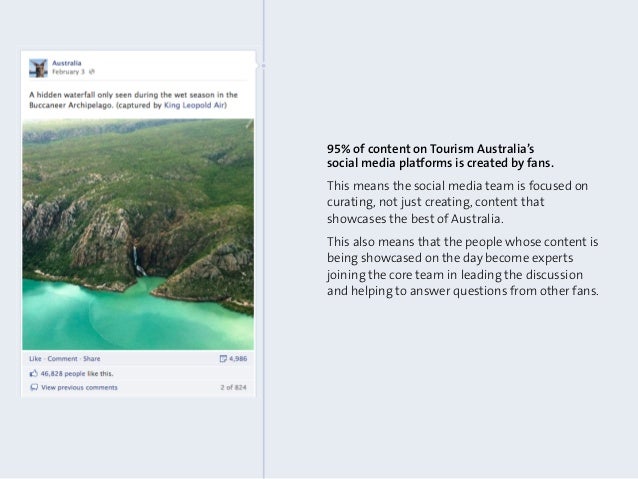638x479 pixels.
Task: Click Comment under the waterfall photo
Action: [62, 359]
